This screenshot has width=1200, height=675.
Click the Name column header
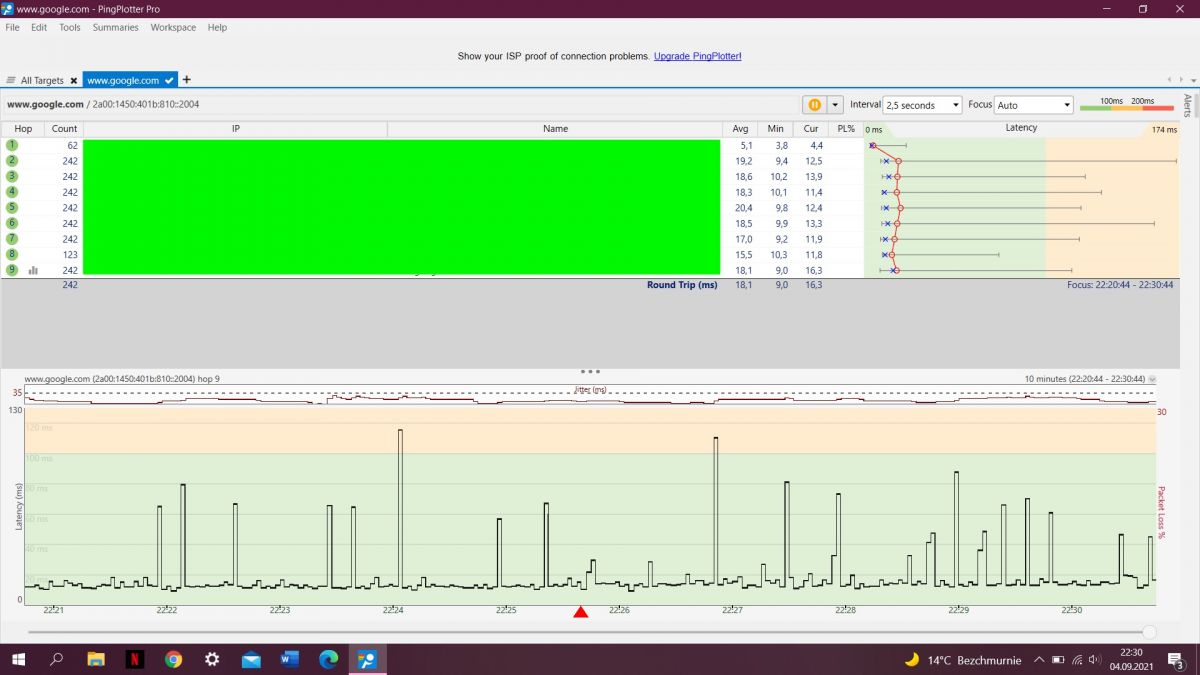click(555, 129)
